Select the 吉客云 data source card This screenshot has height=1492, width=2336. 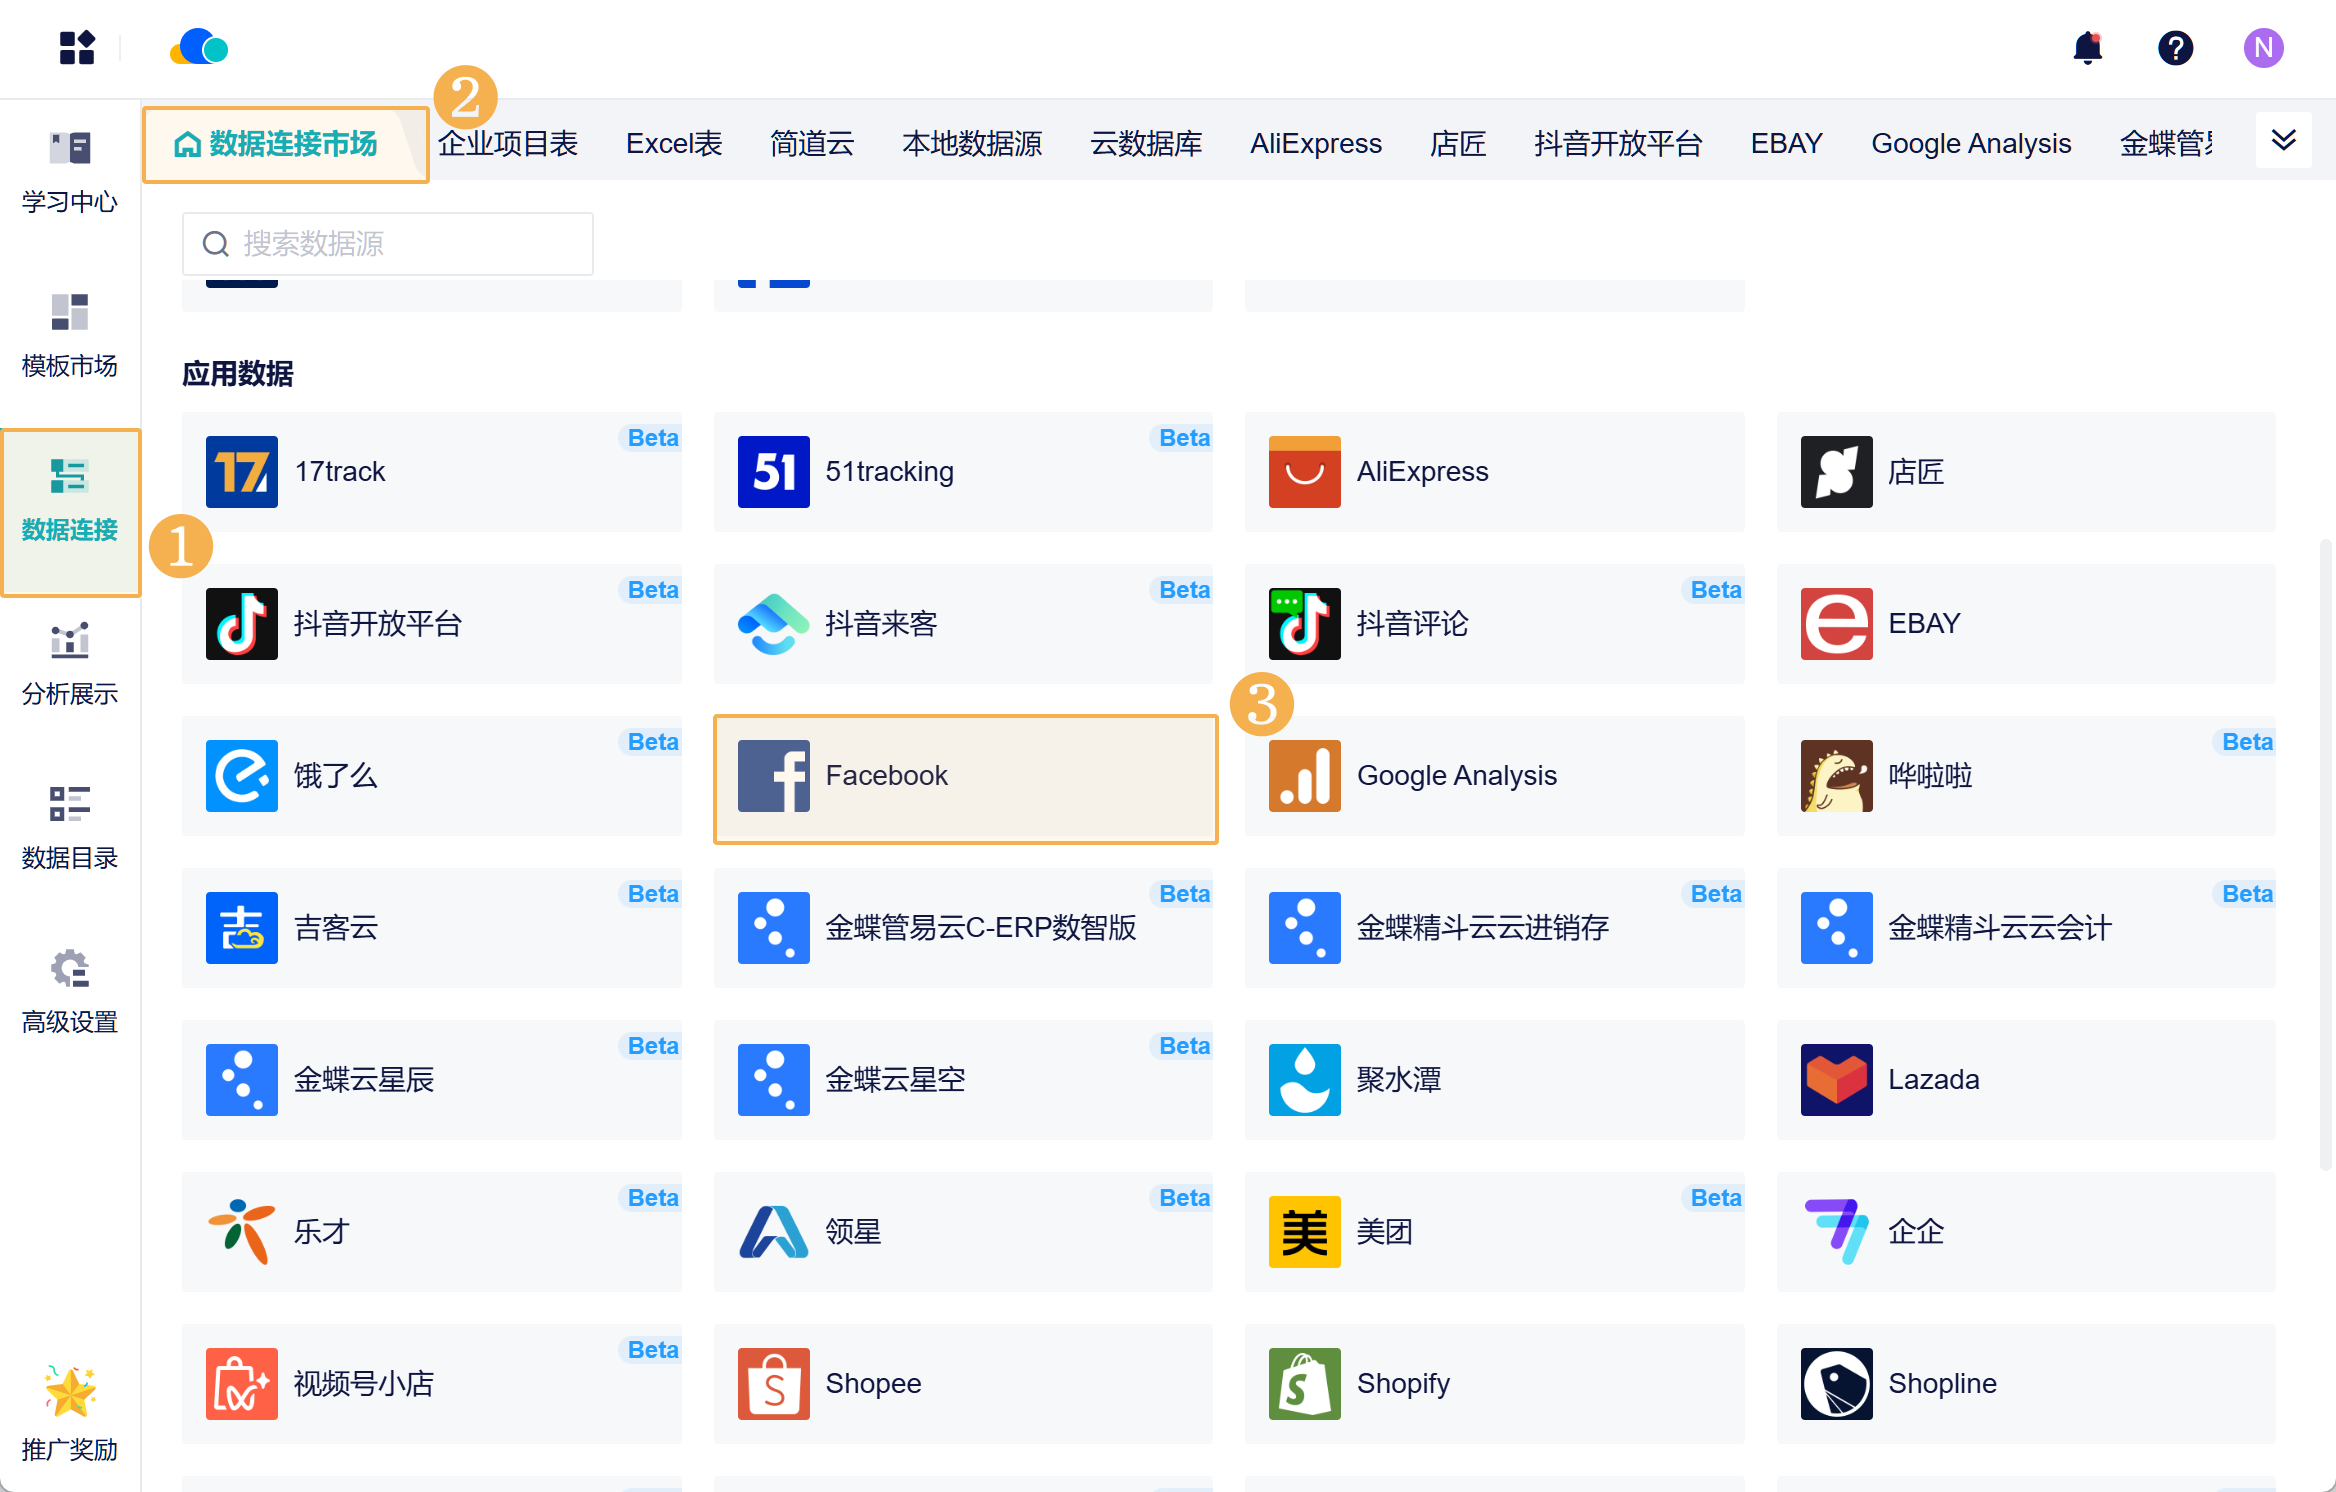click(432, 928)
